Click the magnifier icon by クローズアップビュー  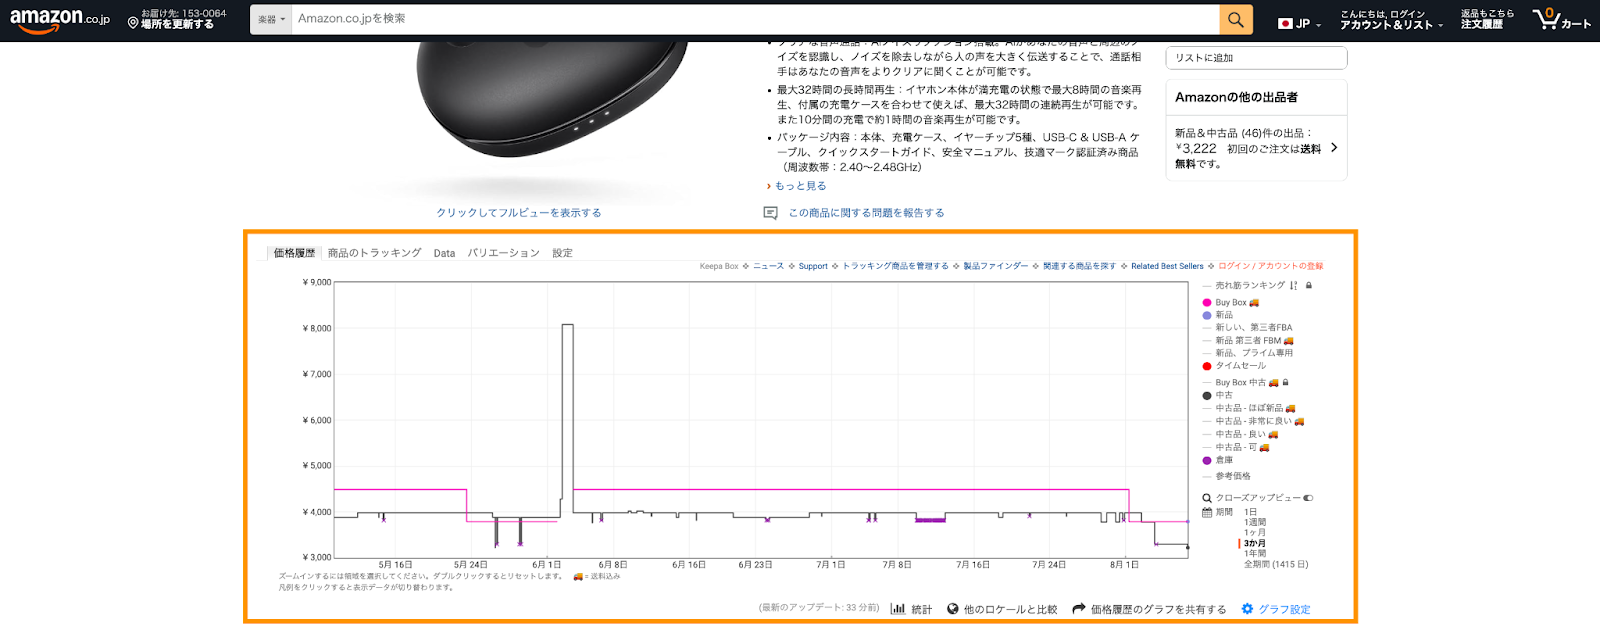(1207, 498)
